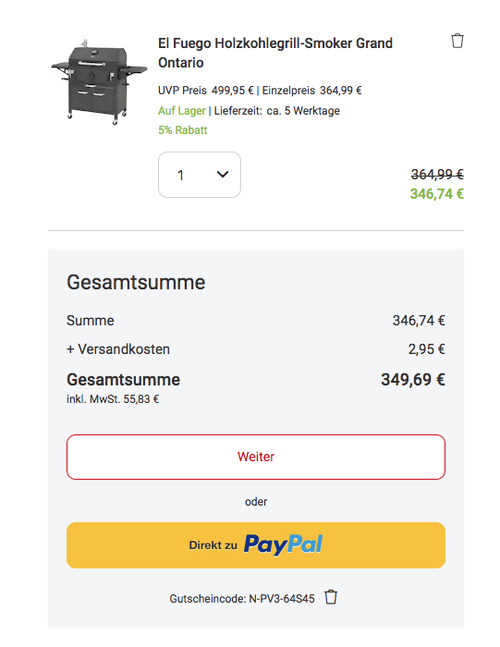Click the total amount 349,69 €

[413, 380]
